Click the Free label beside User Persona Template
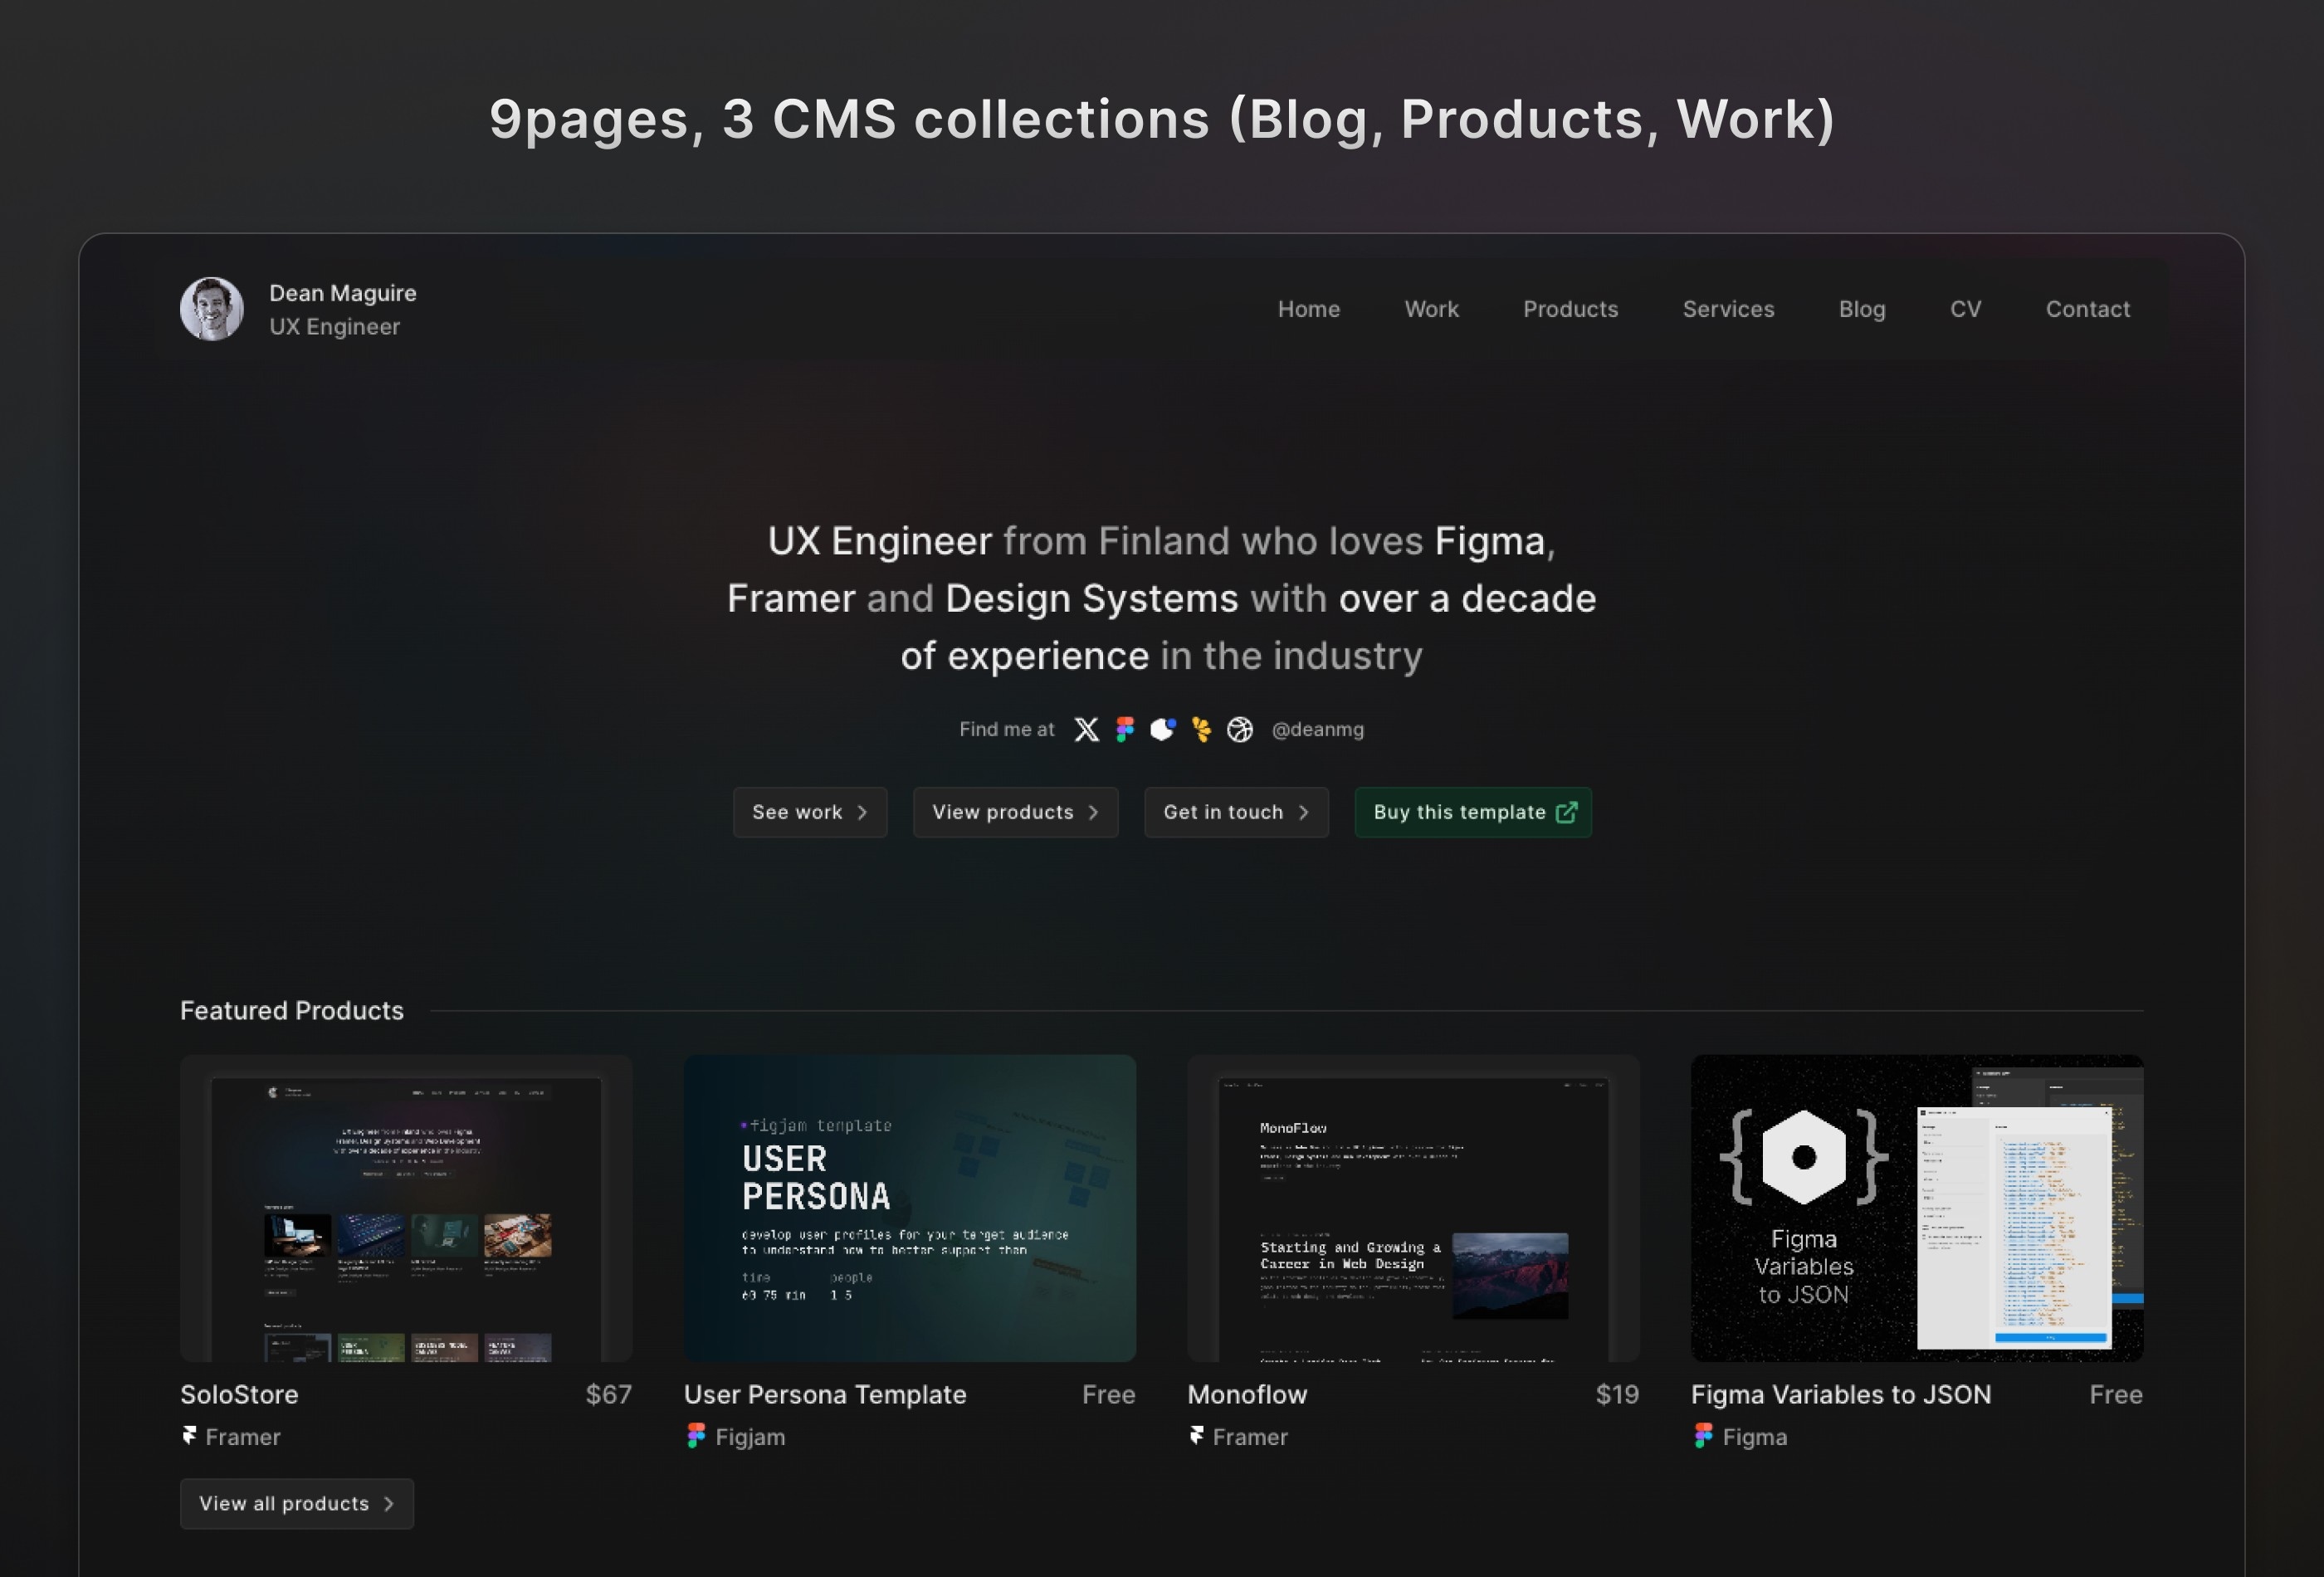The height and width of the screenshot is (1577, 2324). tap(1109, 1394)
